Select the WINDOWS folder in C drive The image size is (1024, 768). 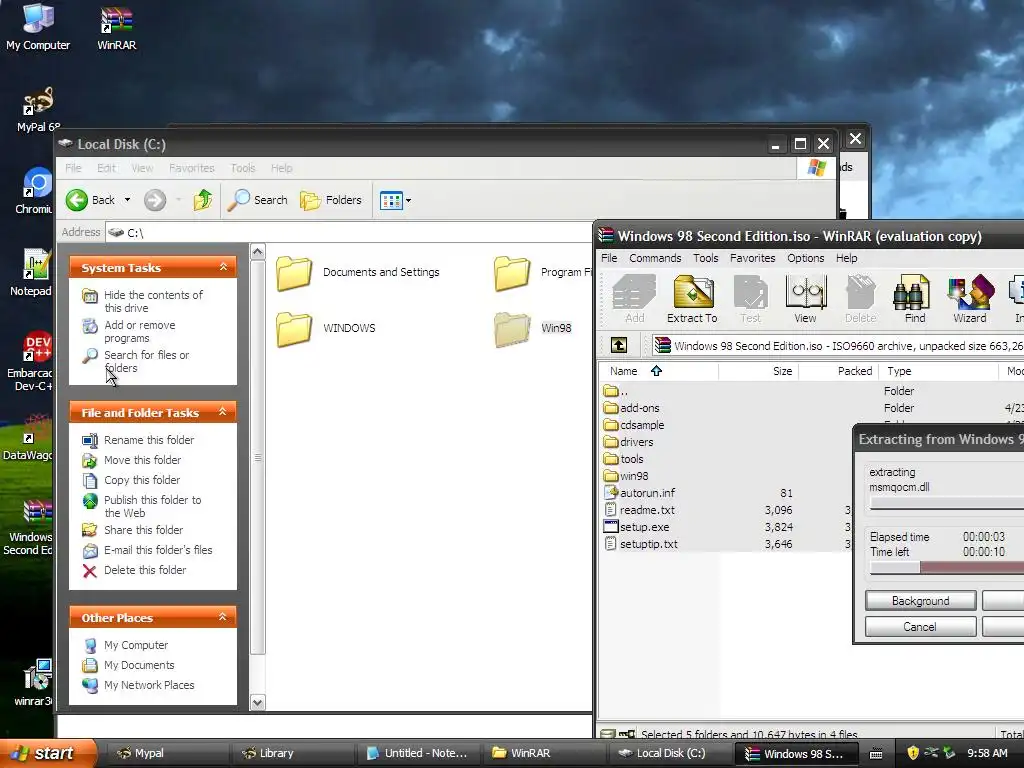pos(326,328)
